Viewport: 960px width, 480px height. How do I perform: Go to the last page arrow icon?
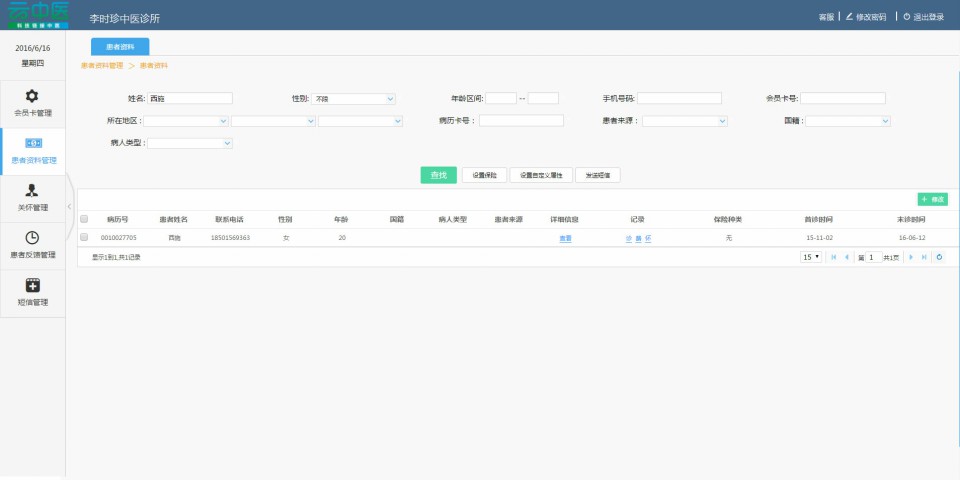[x=924, y=257]
